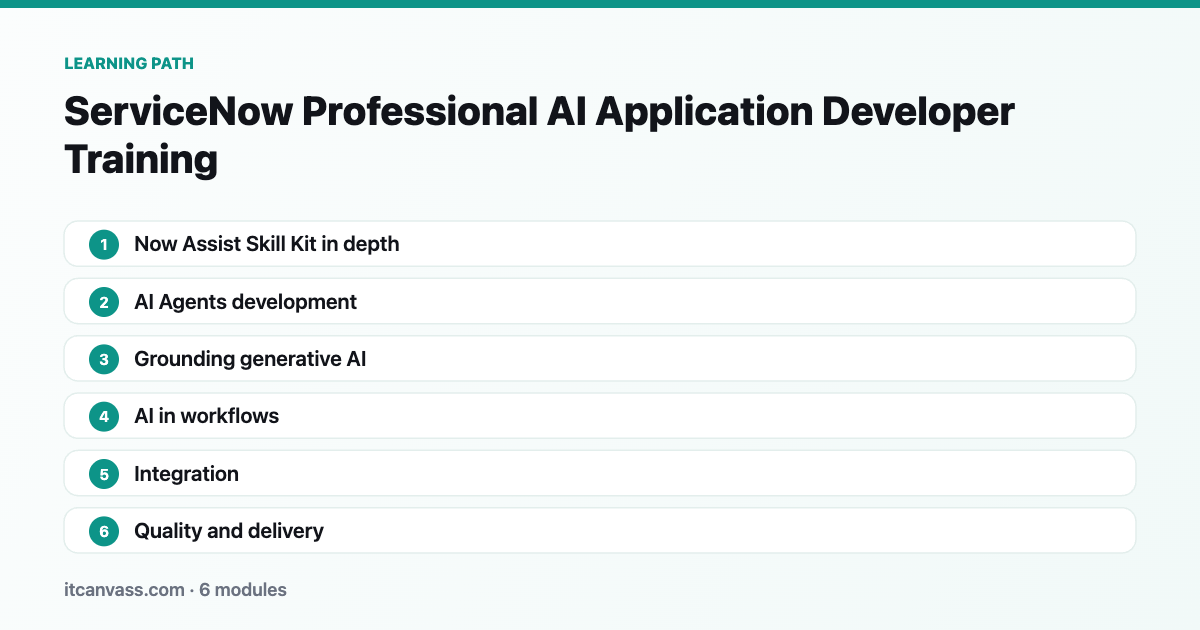
Task: Select the Grounding generative AI module
Action: coord(600,359)
